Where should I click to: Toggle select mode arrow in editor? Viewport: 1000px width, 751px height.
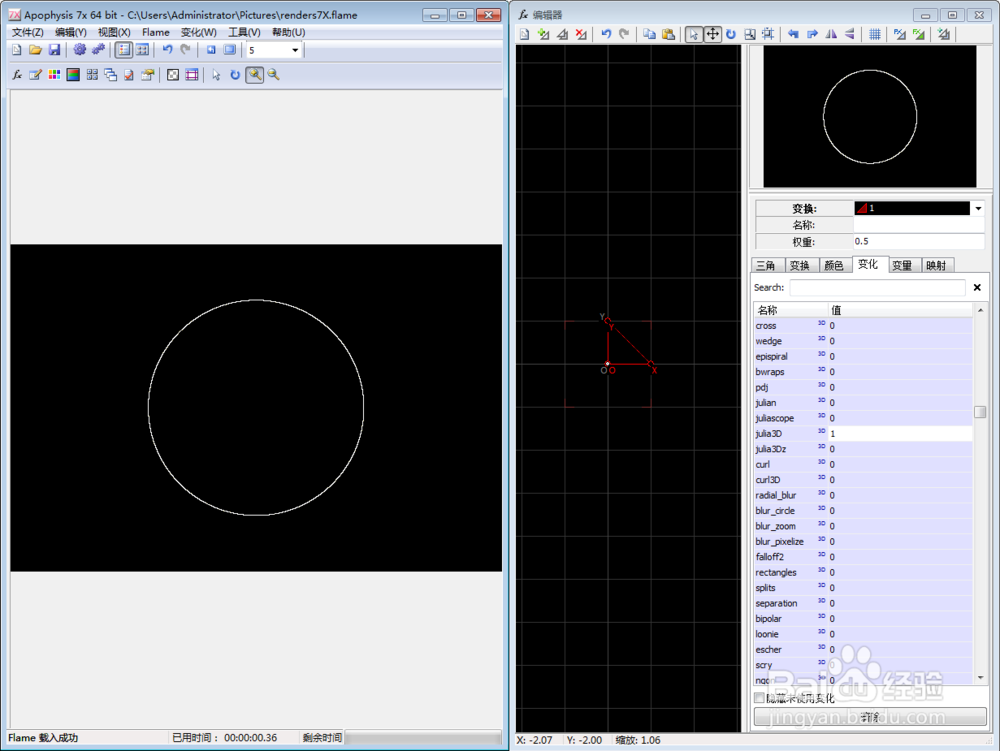coord(693,34)
